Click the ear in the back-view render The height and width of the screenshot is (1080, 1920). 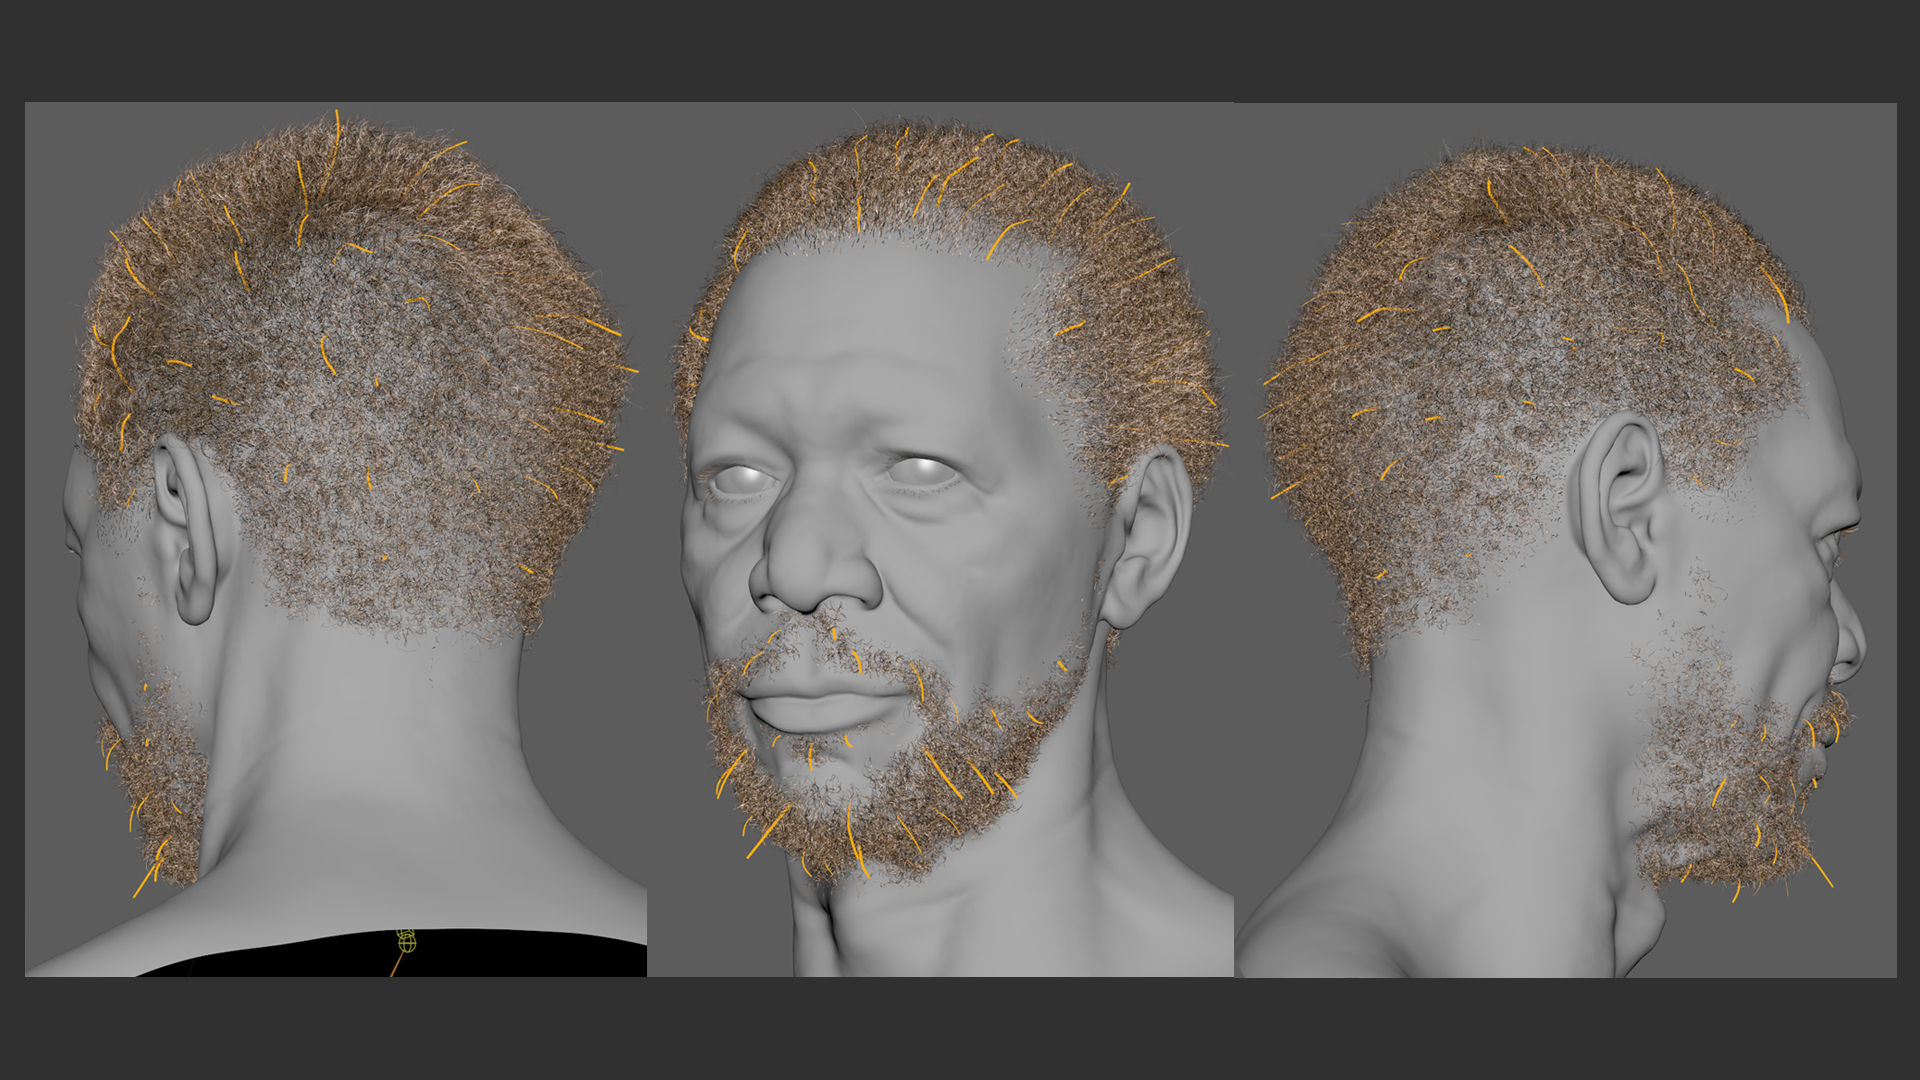(x=192, y=530)
